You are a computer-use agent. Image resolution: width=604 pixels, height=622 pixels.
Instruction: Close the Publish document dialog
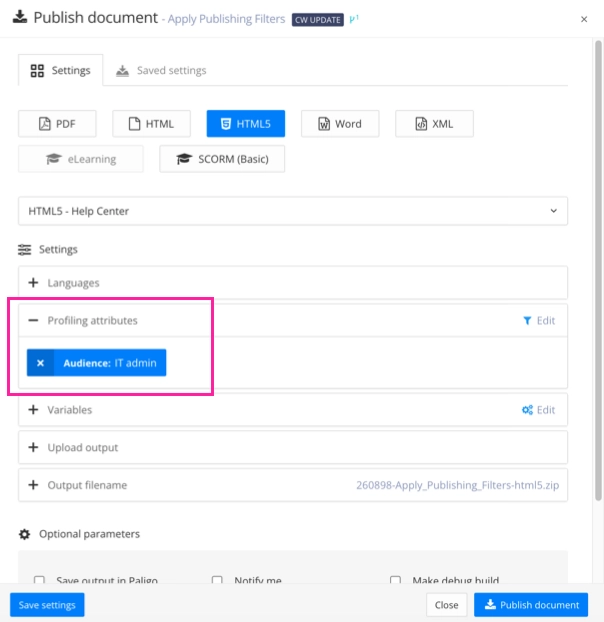pyautogui.click(x=584, y=19)
